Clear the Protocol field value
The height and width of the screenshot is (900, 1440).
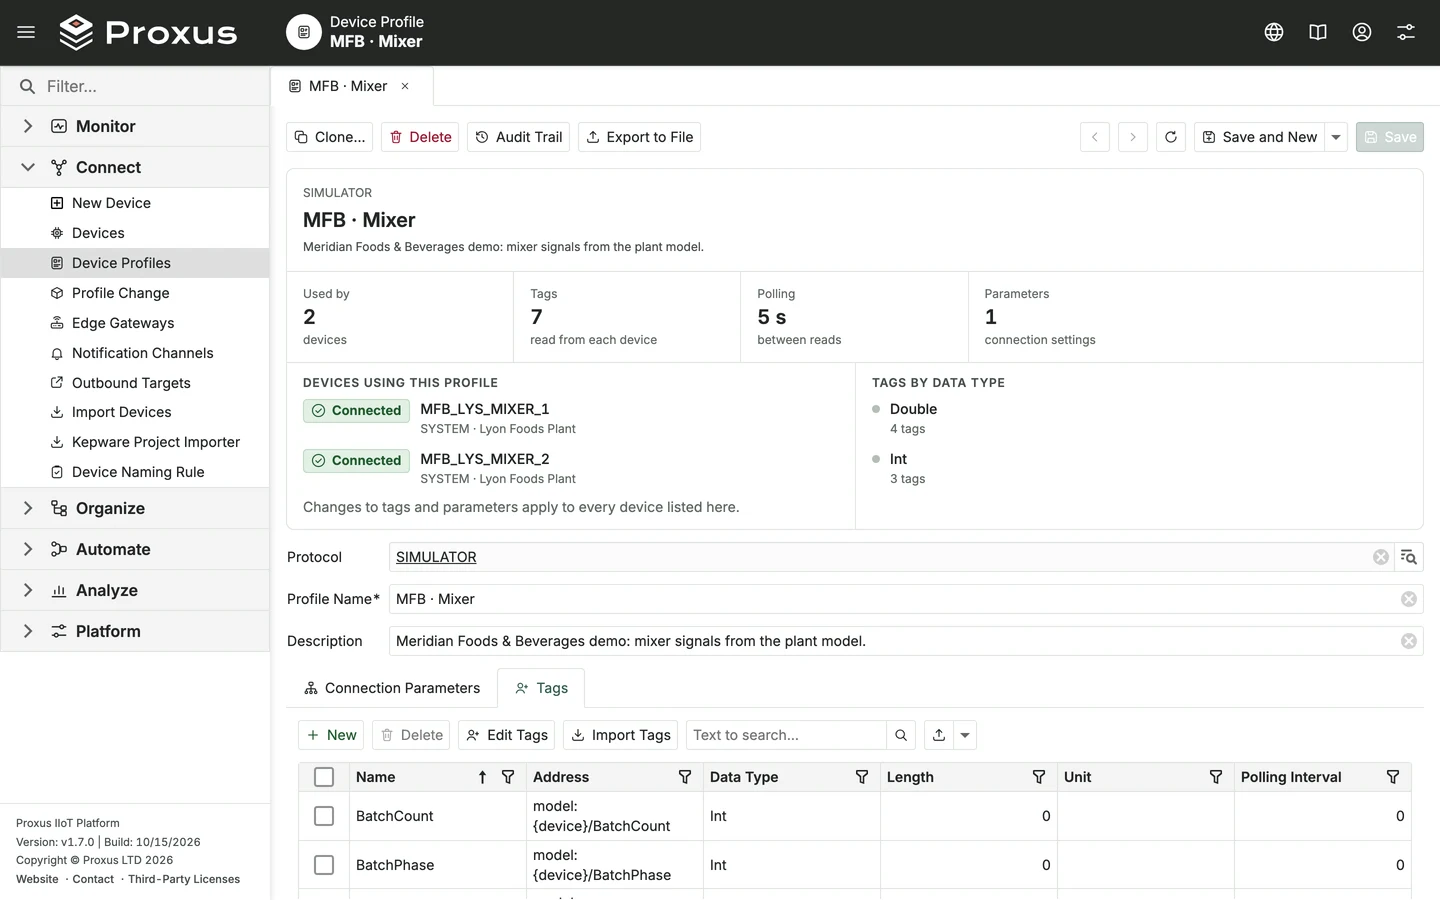click(x=1381, y=557)
